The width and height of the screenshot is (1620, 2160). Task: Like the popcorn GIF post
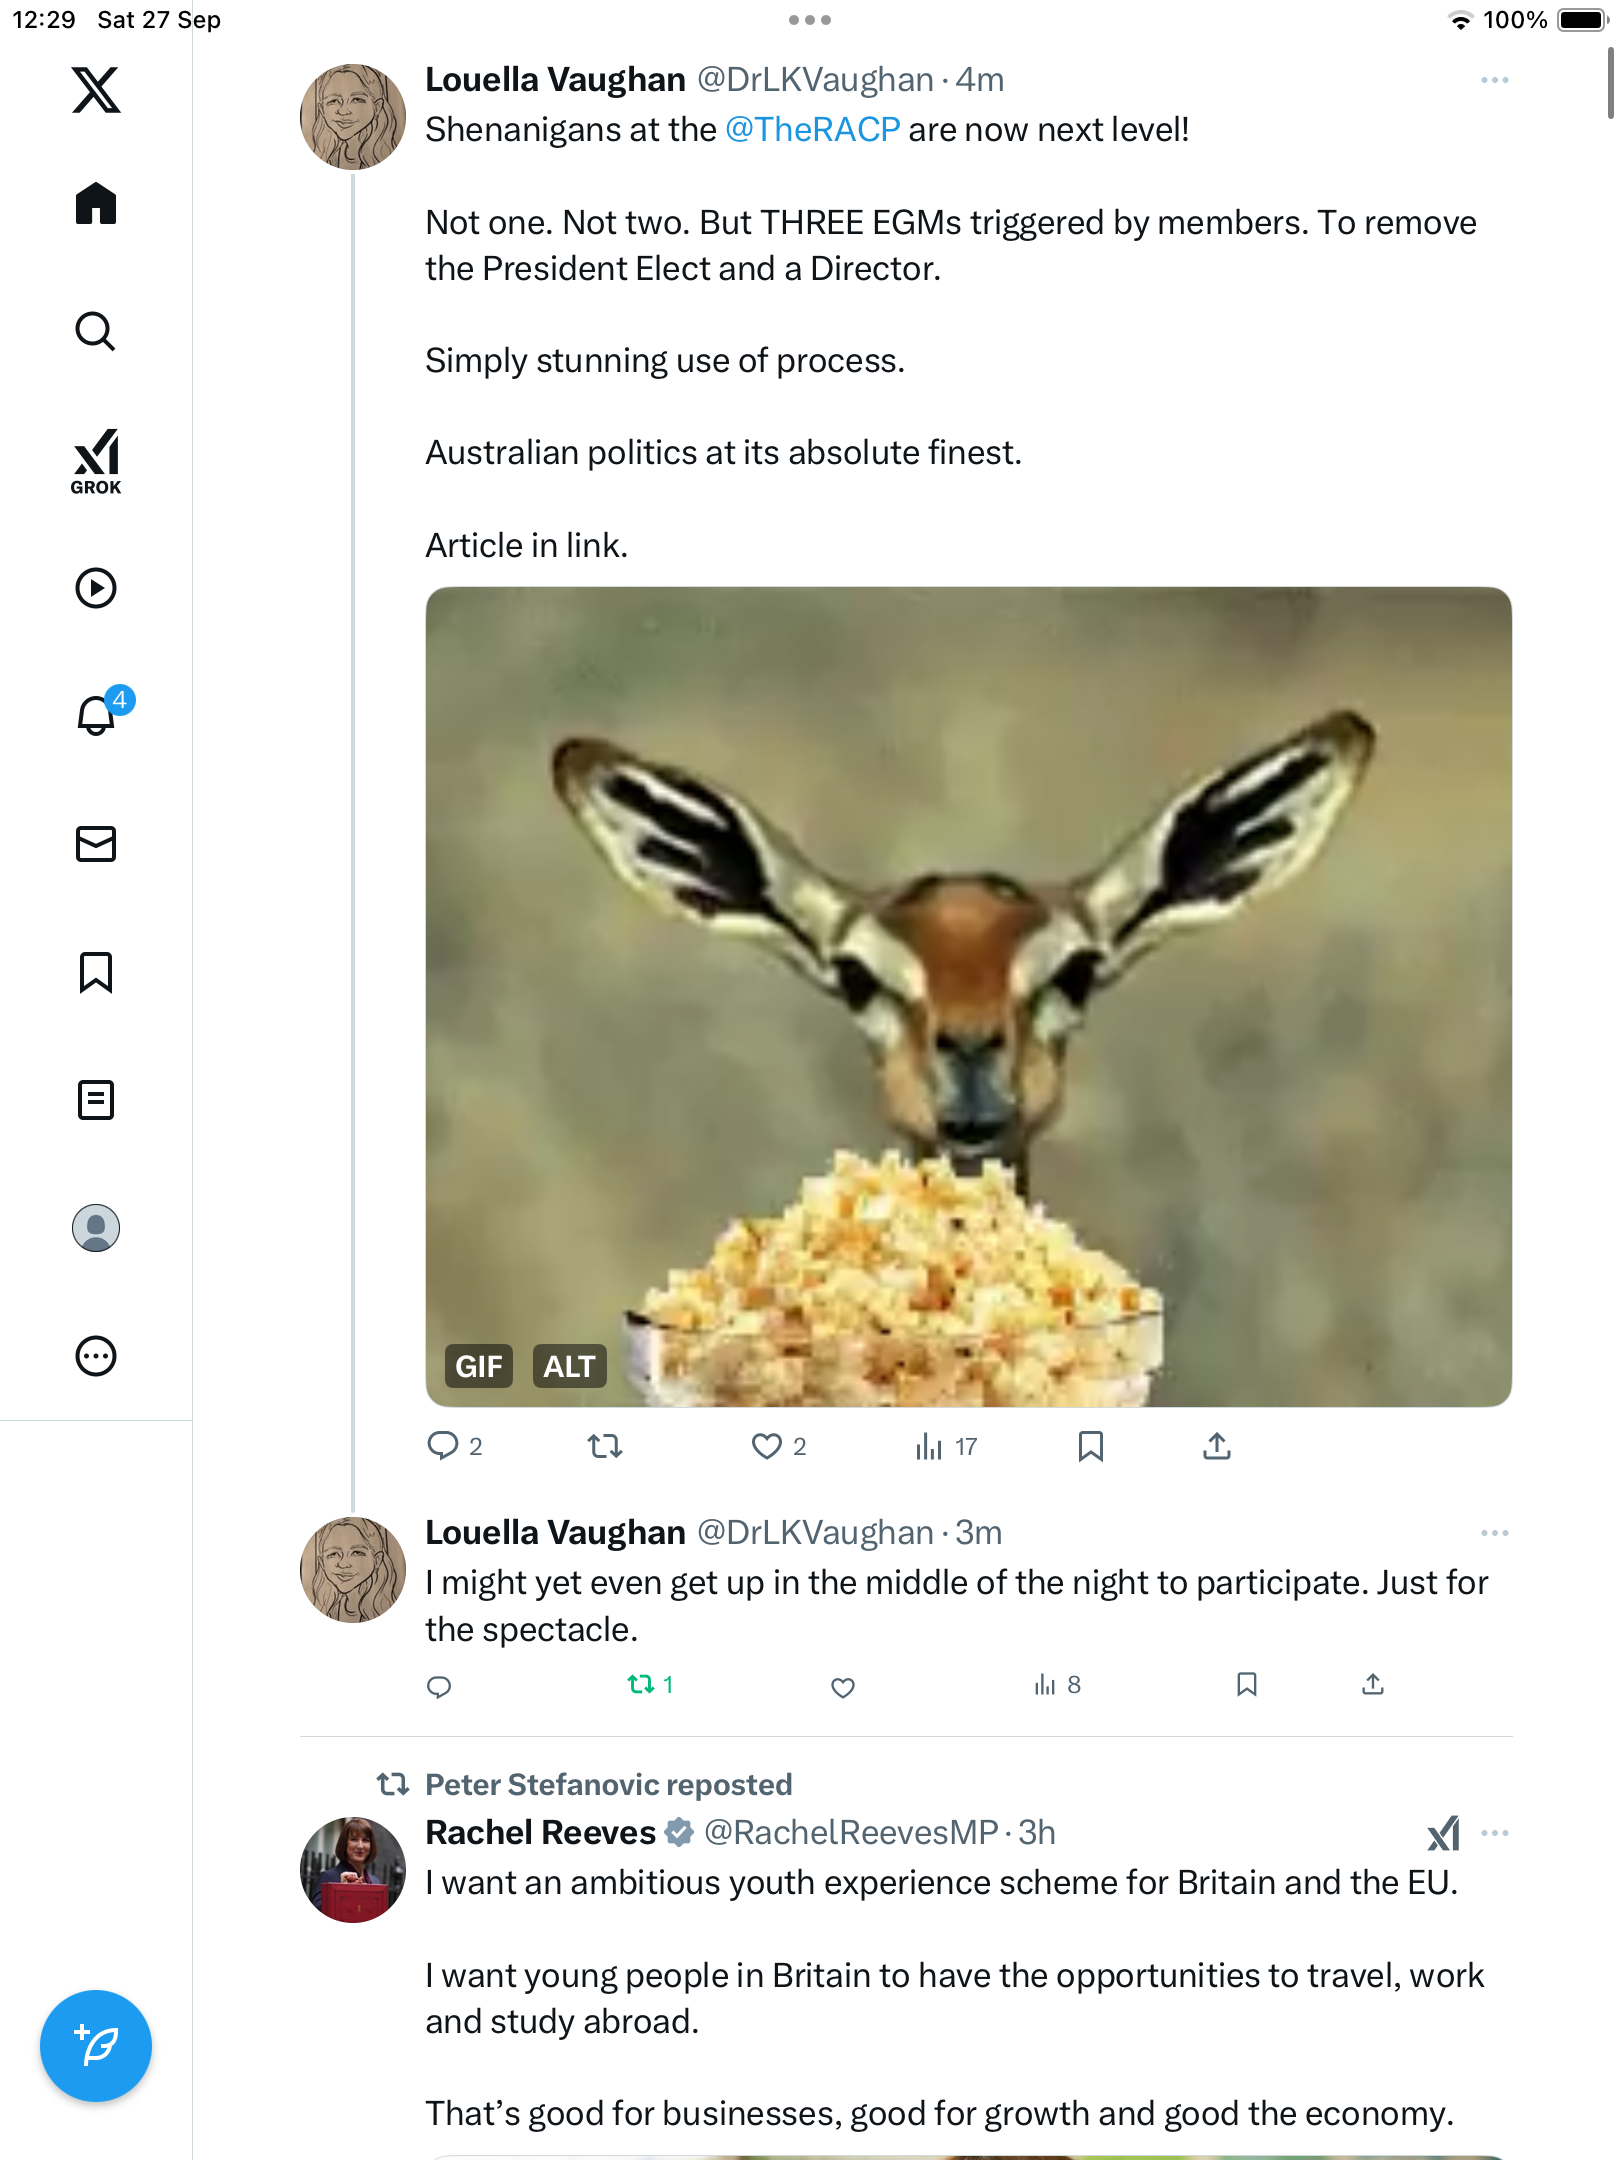(767, 1446)
